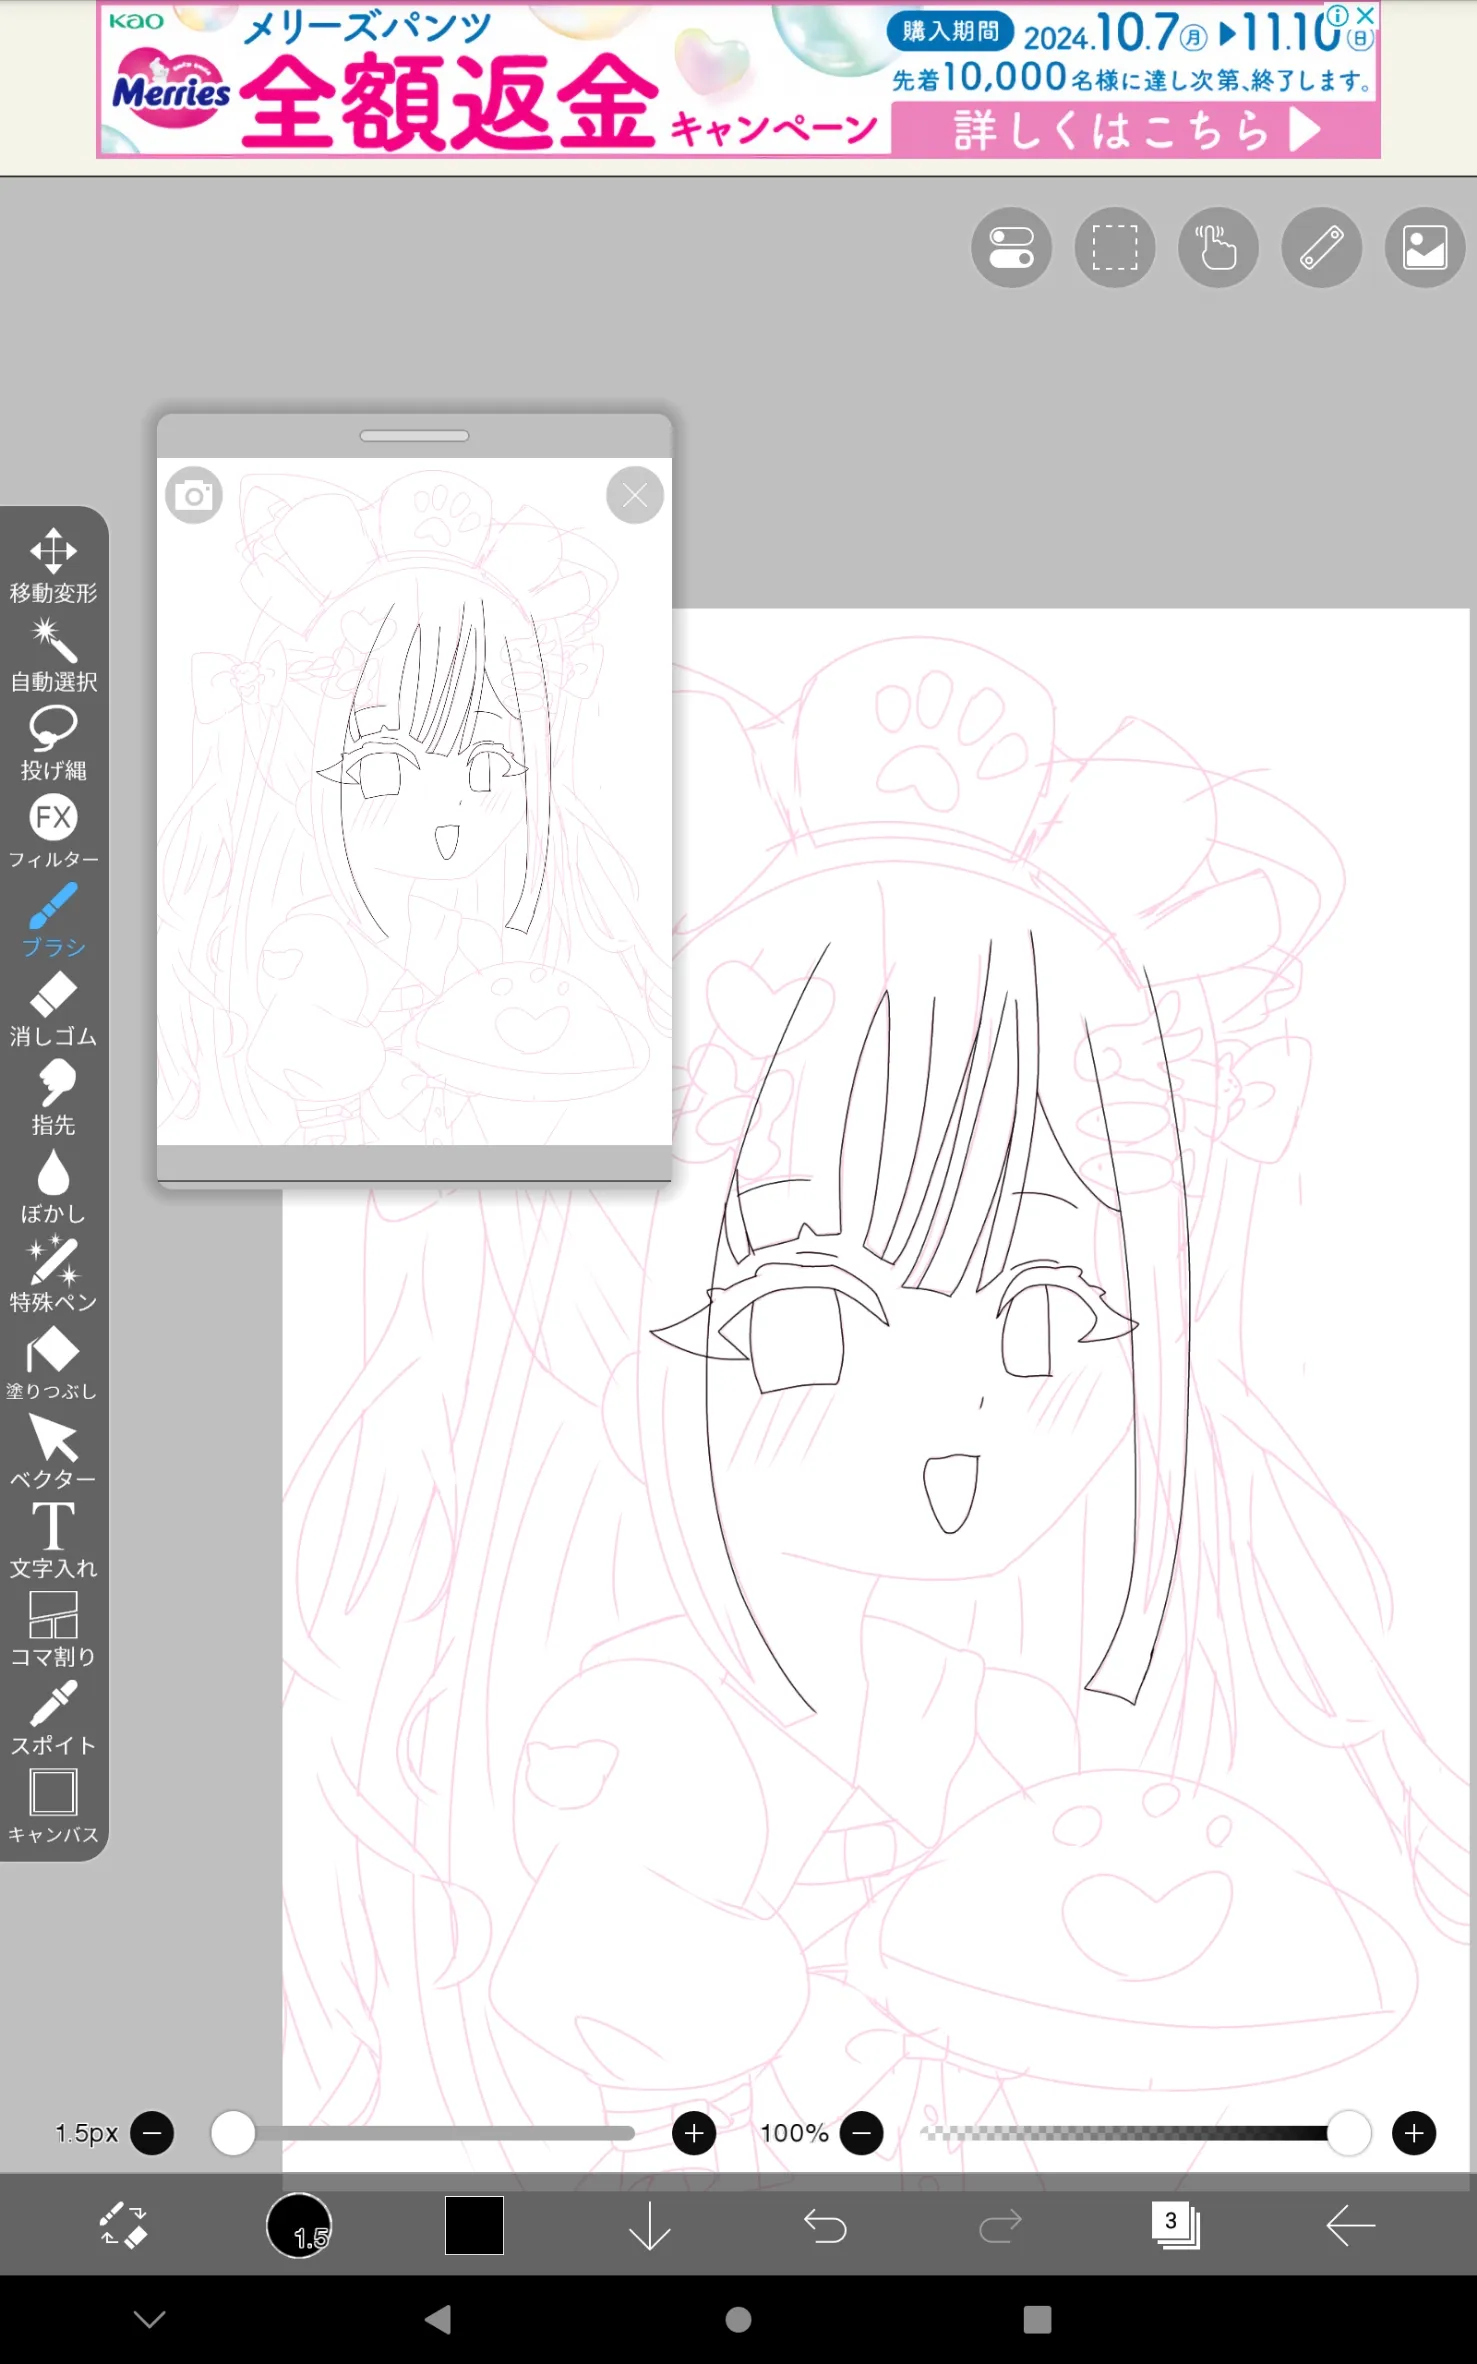The height and width of the screenshot is (2364, 1477).
Task: Open the FX Filter (フィルター) tool
Action: (x=53, y=832)
